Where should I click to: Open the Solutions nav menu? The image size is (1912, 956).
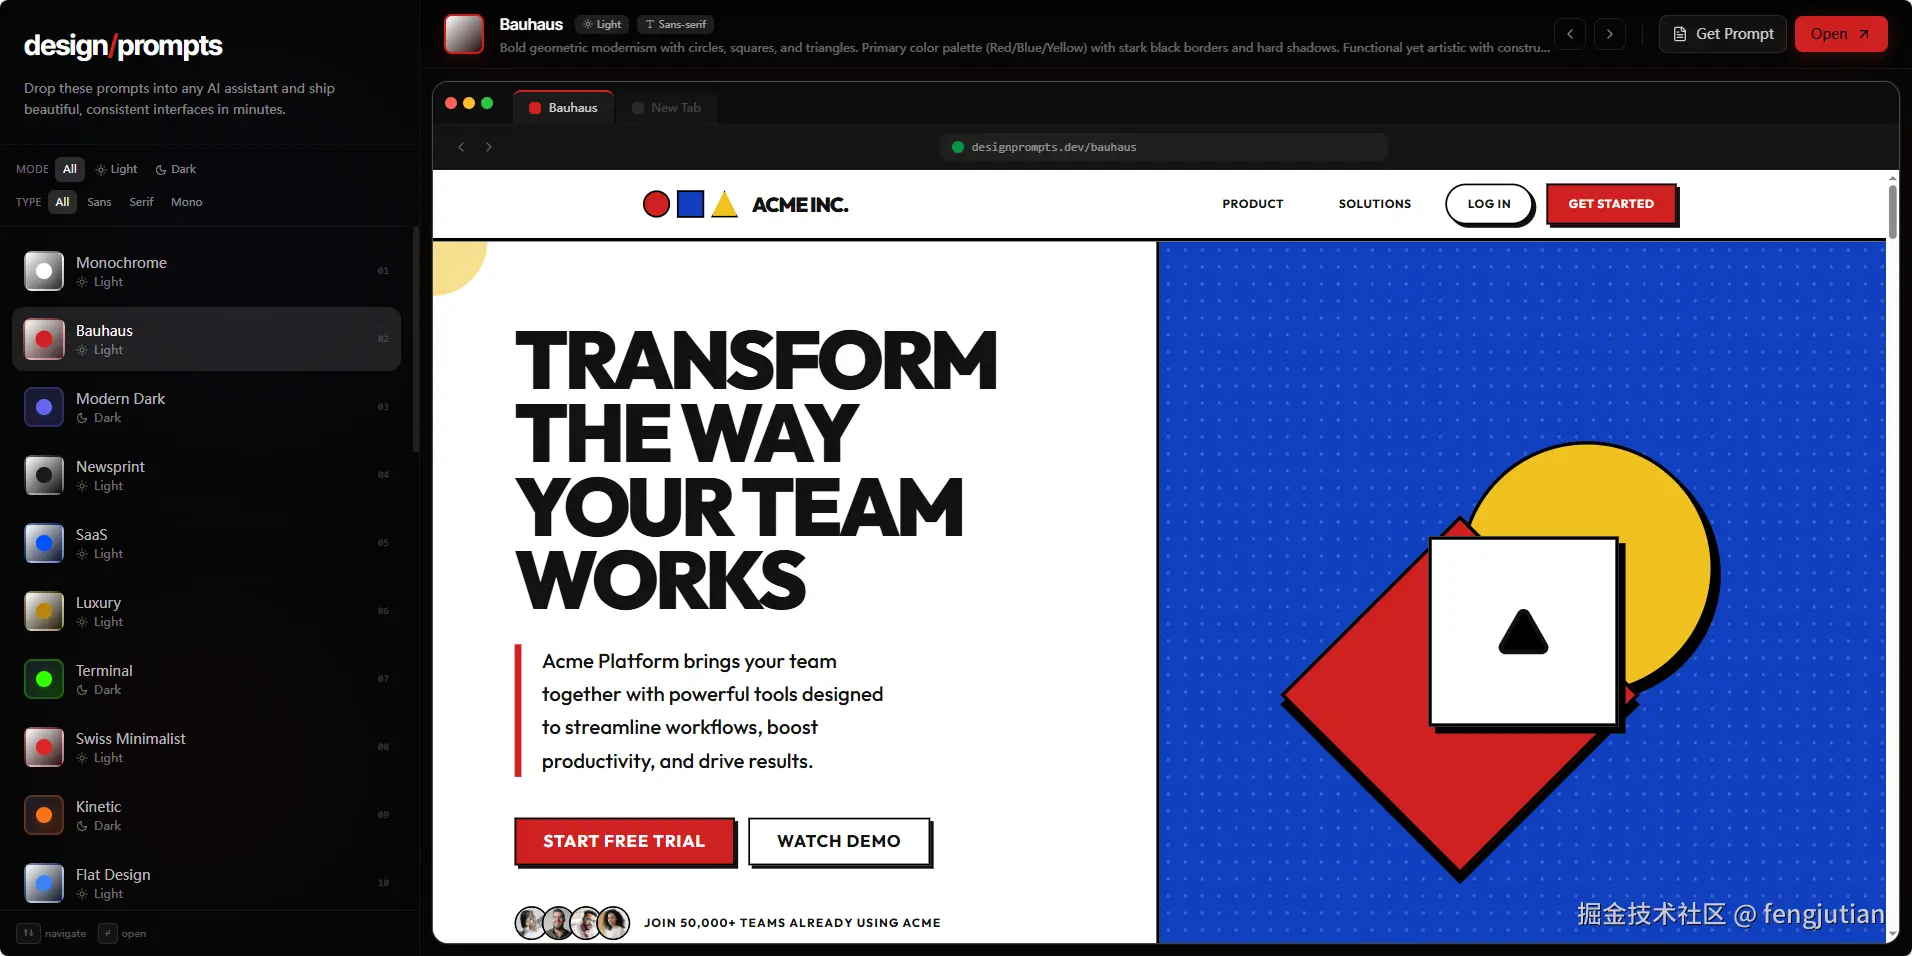click(x=1374, y=204)
